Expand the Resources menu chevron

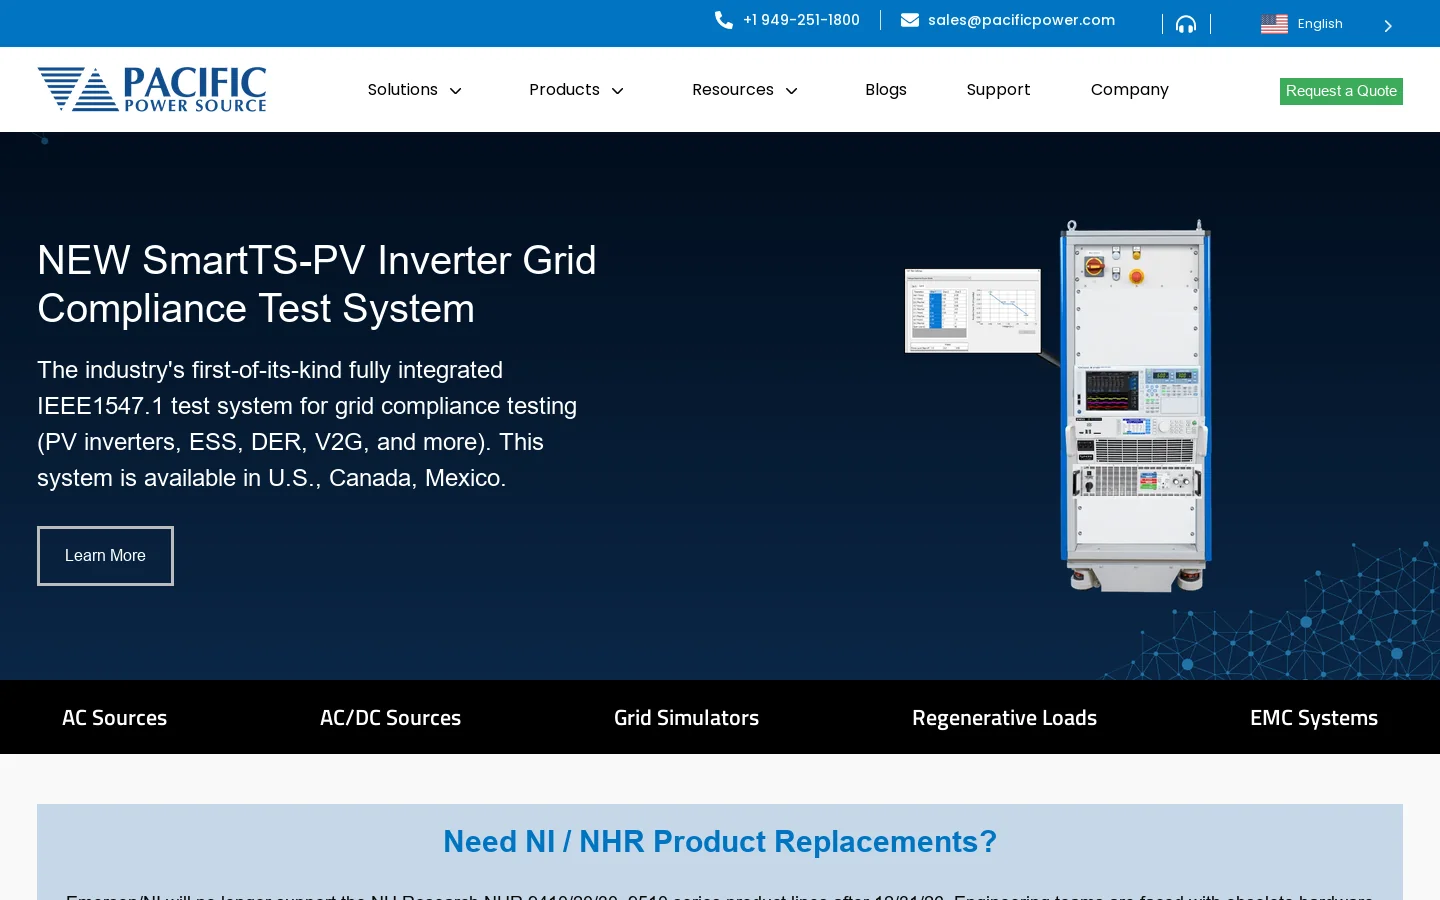point(792,91)
